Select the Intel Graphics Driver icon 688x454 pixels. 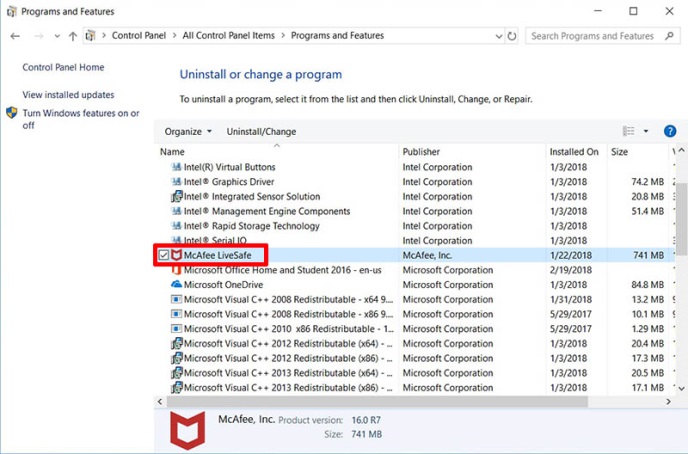[x=176, y=182]
